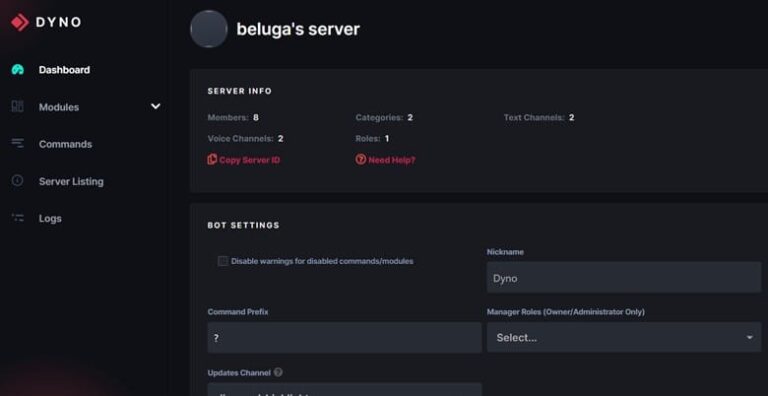Click the question mark icon beside Need Help

tap(360, 160)
